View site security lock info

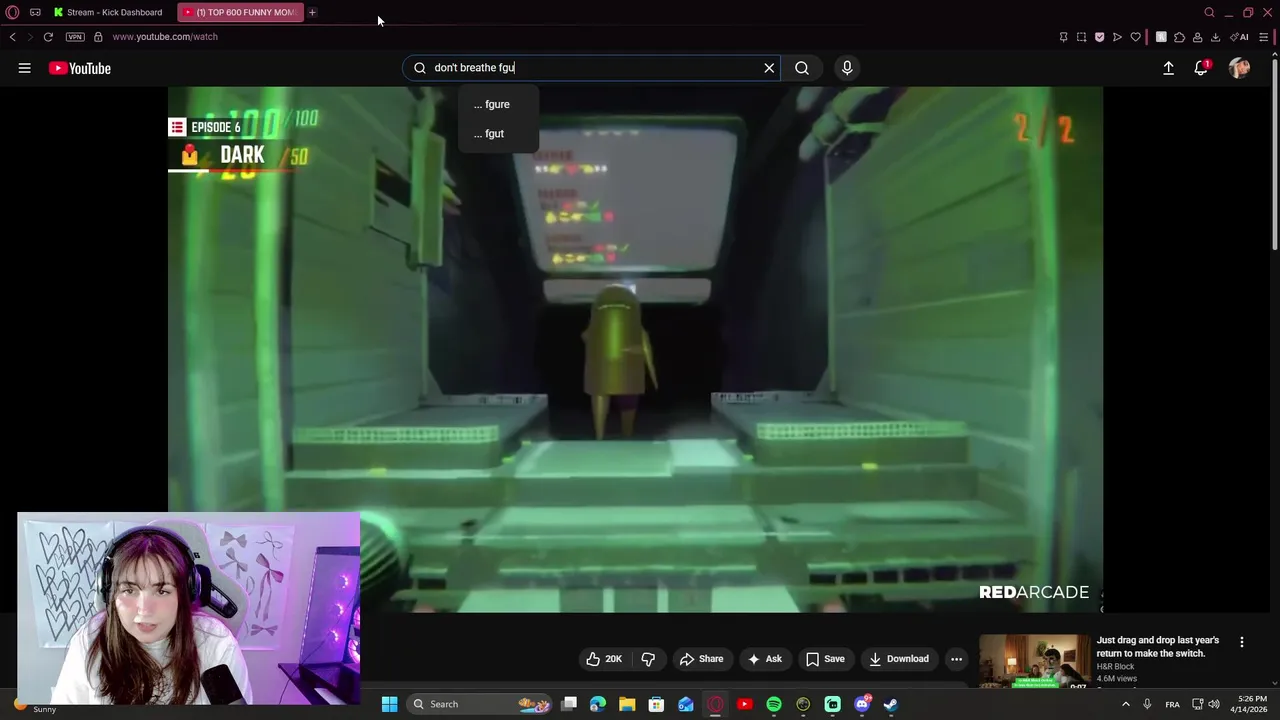click(98, 37)
